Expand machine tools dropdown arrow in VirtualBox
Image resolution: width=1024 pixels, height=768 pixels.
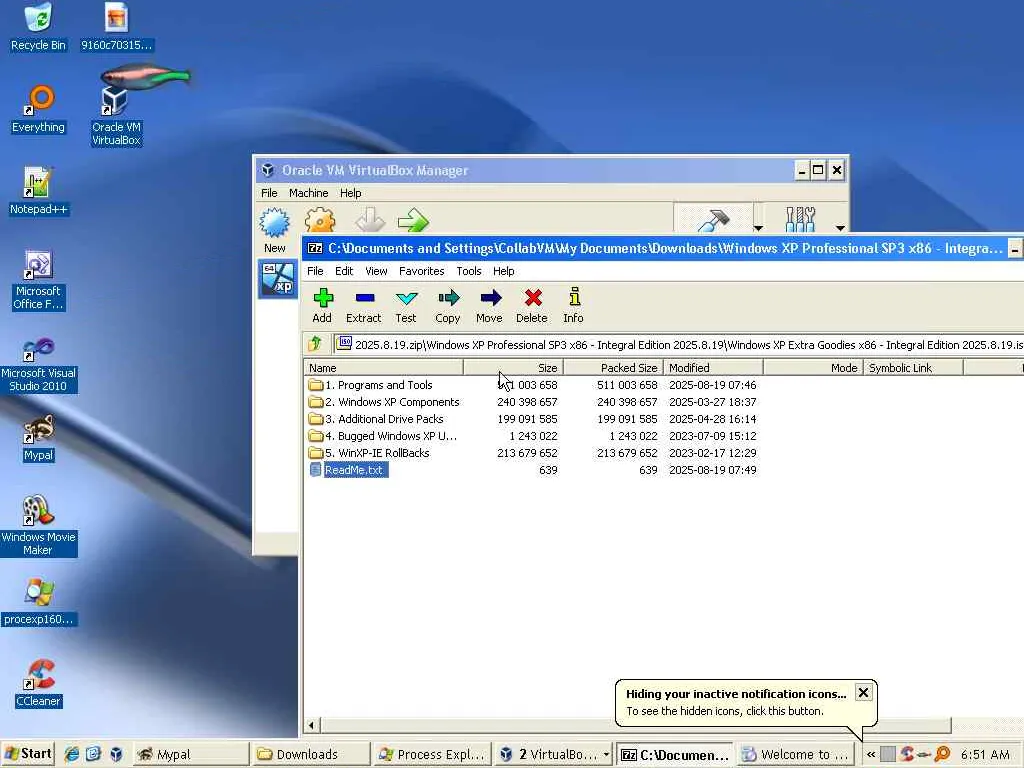point(758,227)
